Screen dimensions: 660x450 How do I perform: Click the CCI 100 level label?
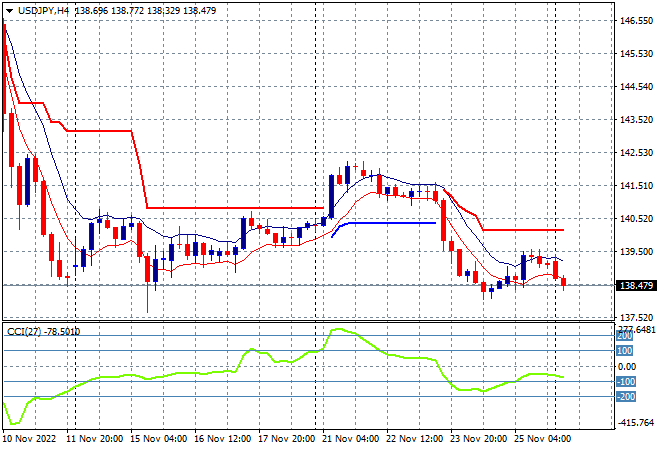click(x=625, y=351)
